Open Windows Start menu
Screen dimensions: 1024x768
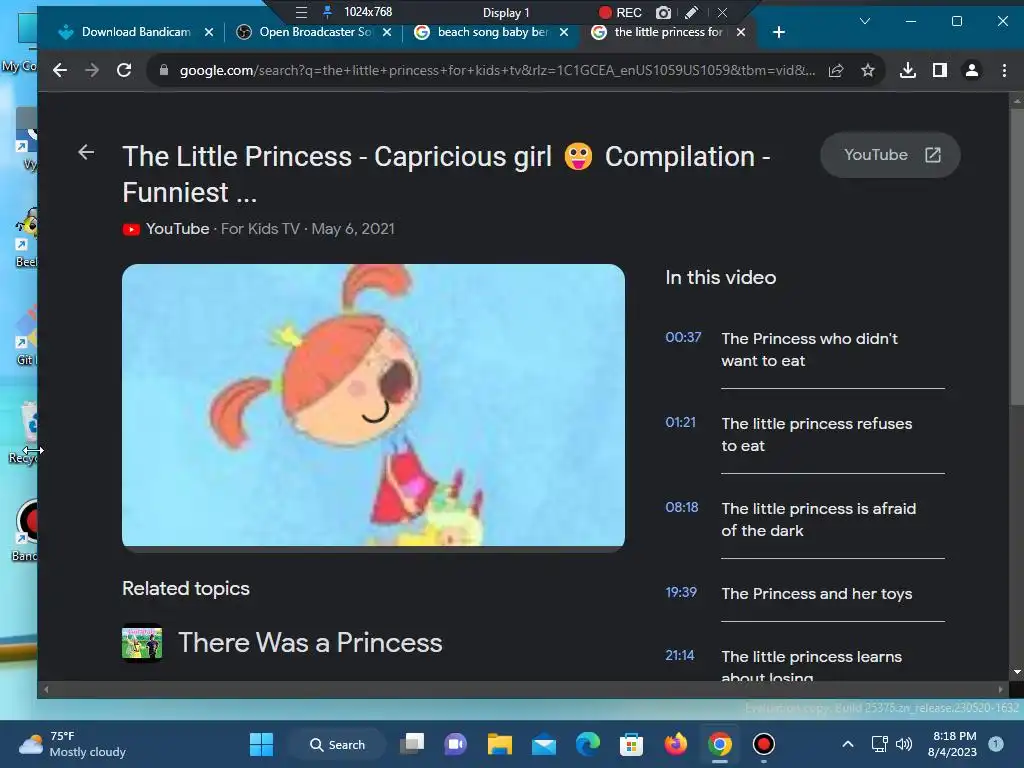(x=261, y=744)
